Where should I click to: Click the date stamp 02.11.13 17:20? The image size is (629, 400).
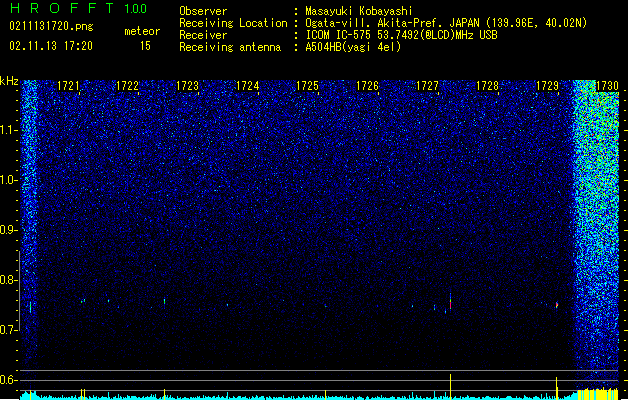[51, 46]
